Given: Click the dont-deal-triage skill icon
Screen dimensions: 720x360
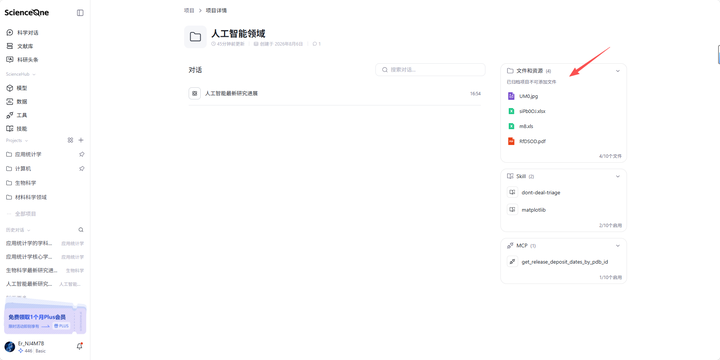Looking at the screenshot, I should click(512, 192).
